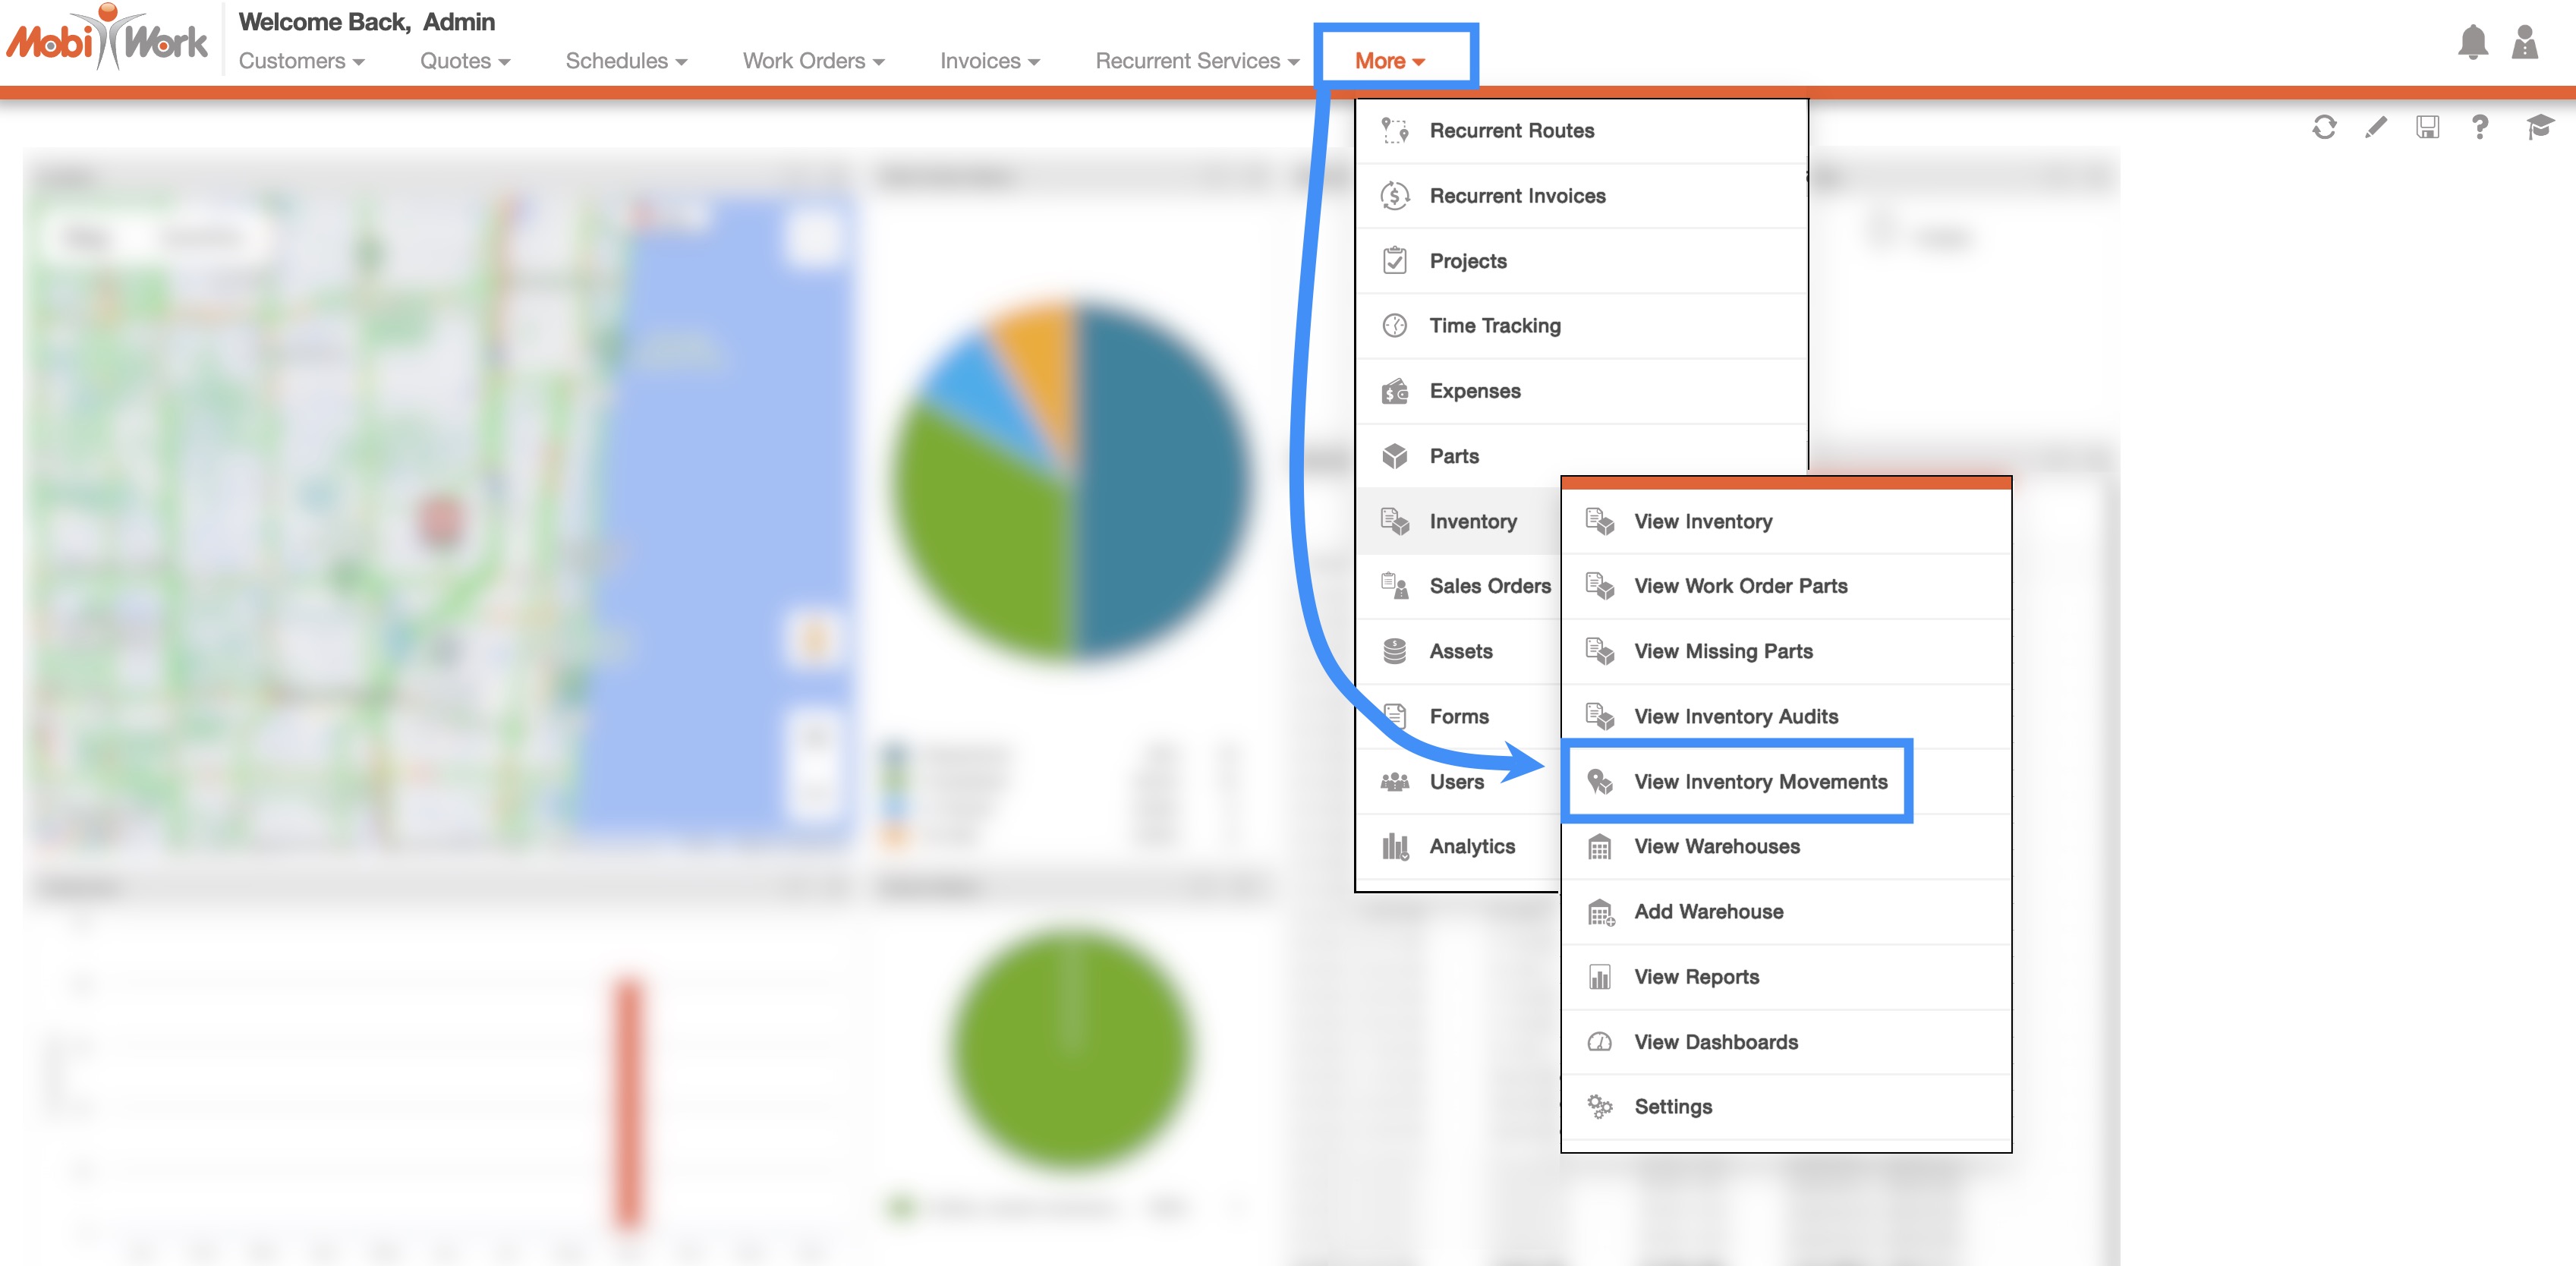Expand the Recurrent Services dropdown
This screenshot has width=2576, height=1266.
point(1197,61)
